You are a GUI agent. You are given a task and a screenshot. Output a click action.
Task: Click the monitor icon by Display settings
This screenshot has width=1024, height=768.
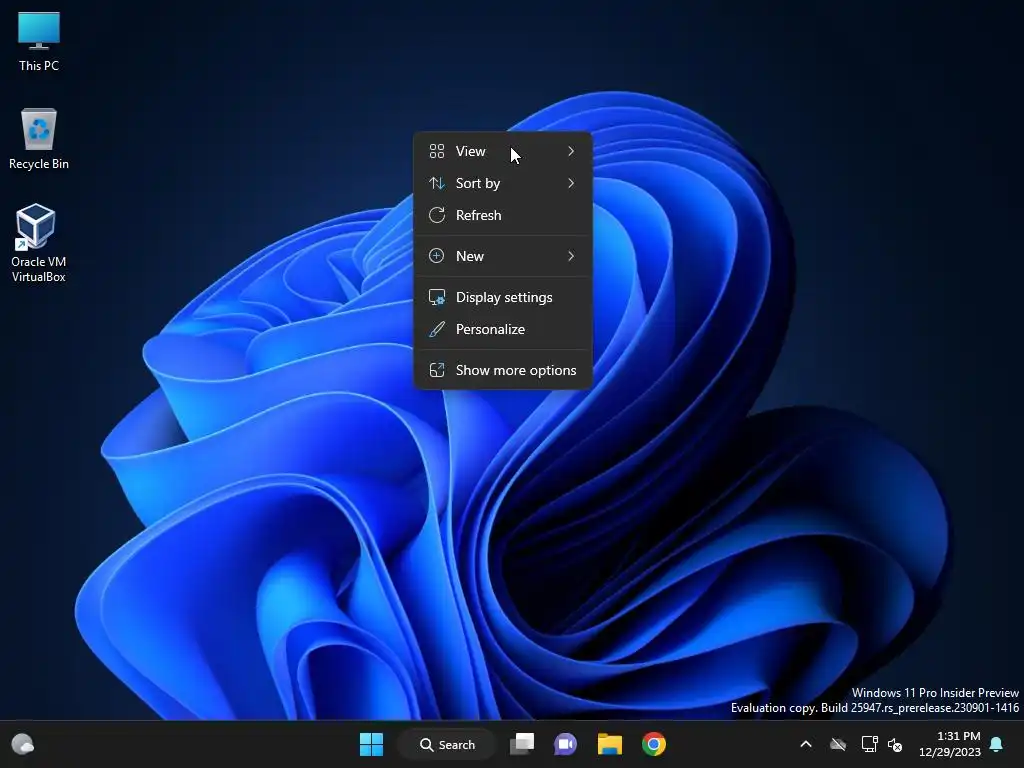(x=437, y=297)
